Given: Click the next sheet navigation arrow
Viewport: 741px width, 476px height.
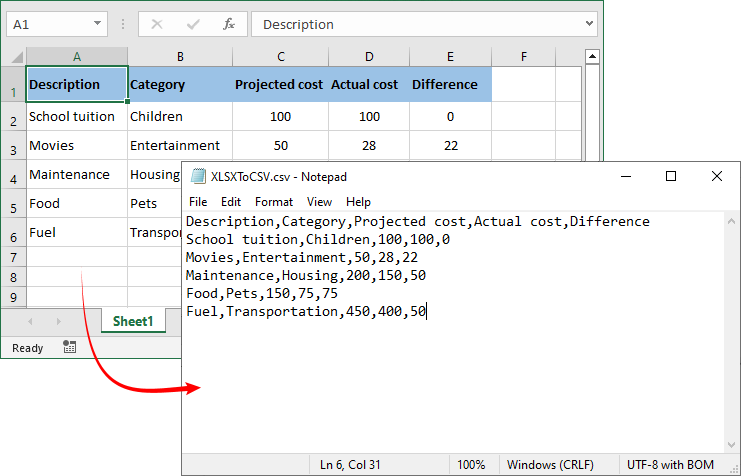Looking at the screenshot, I should click(59, 321).
